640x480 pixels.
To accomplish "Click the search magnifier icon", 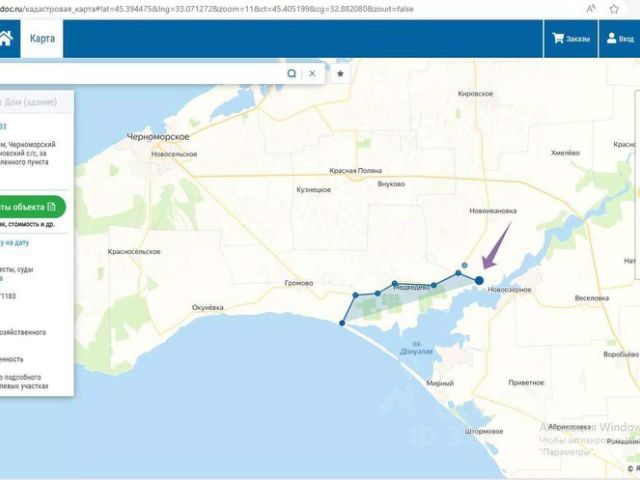I will click(x=291, y=73).
